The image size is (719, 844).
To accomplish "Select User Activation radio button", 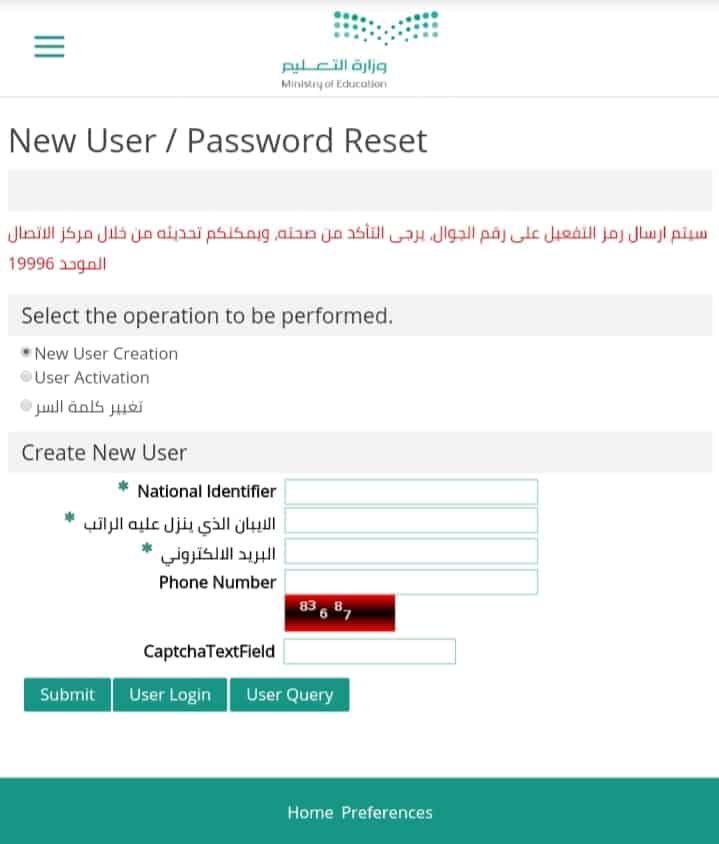I will (25, 376).
